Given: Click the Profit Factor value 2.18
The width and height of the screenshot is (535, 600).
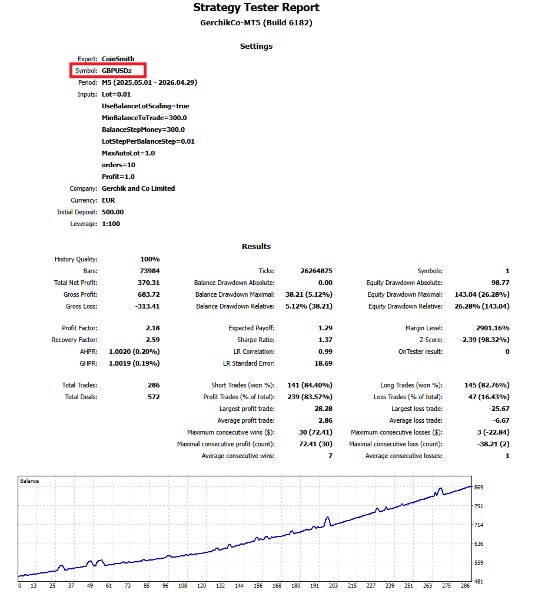Looking at the screenshot, I should [153, 328].
